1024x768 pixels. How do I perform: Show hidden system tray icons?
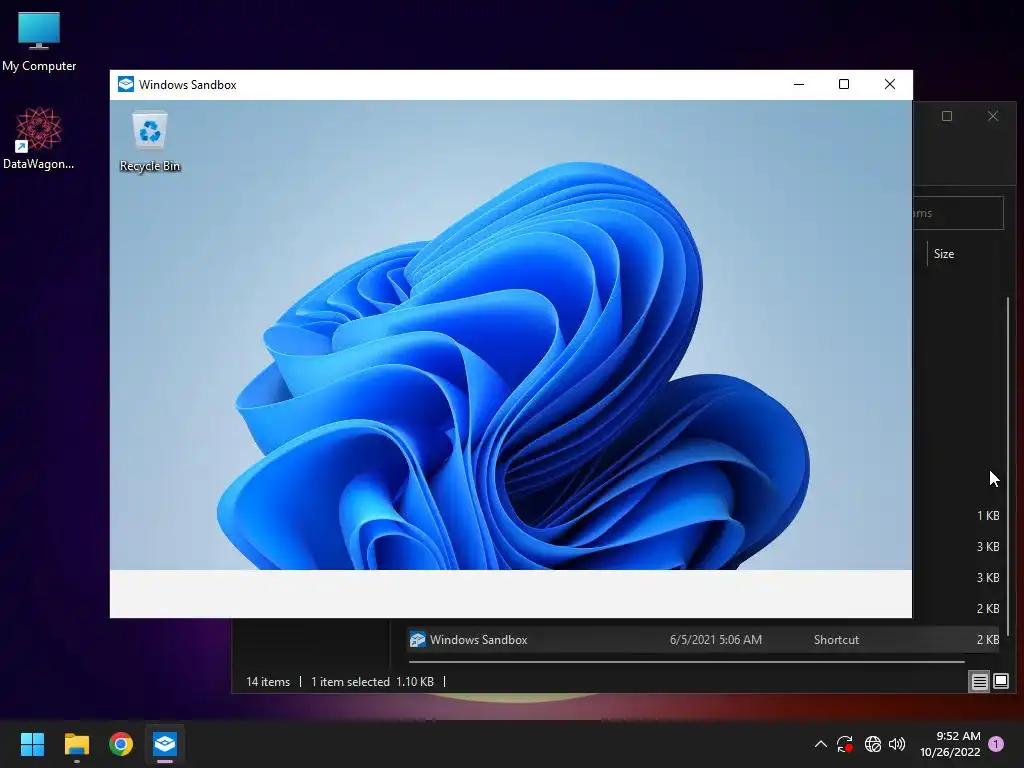point(821,744)
